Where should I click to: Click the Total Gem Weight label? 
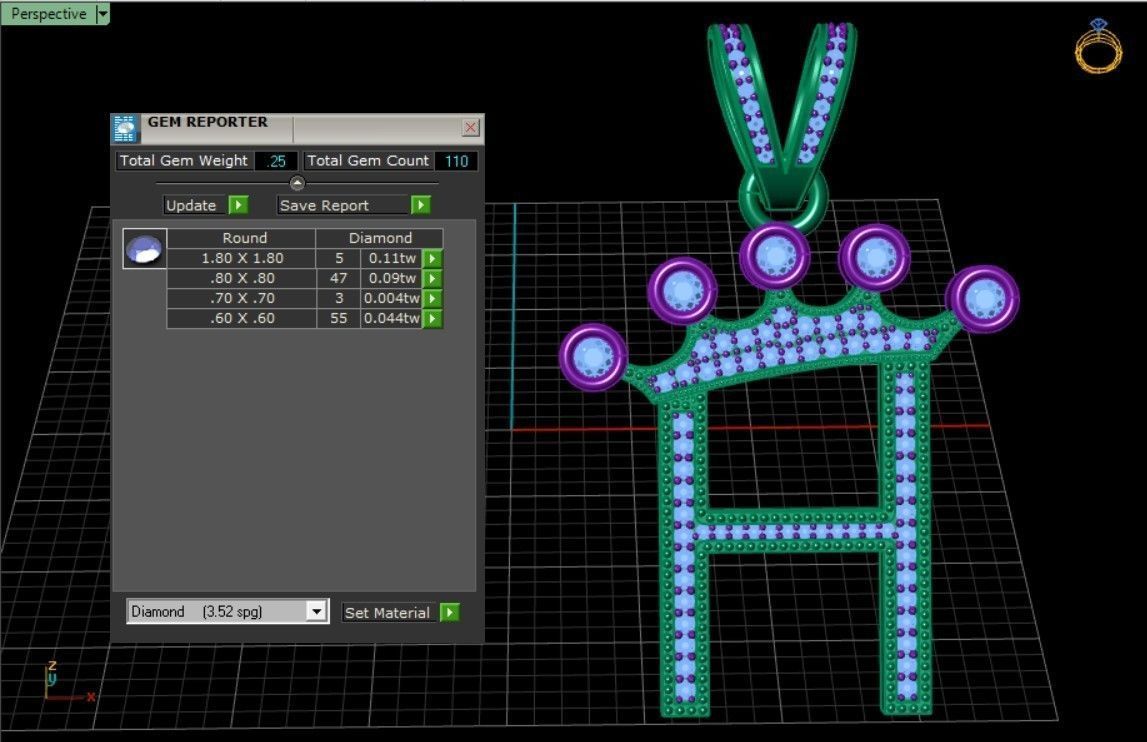pyautogui.click(x=184, y=161)
